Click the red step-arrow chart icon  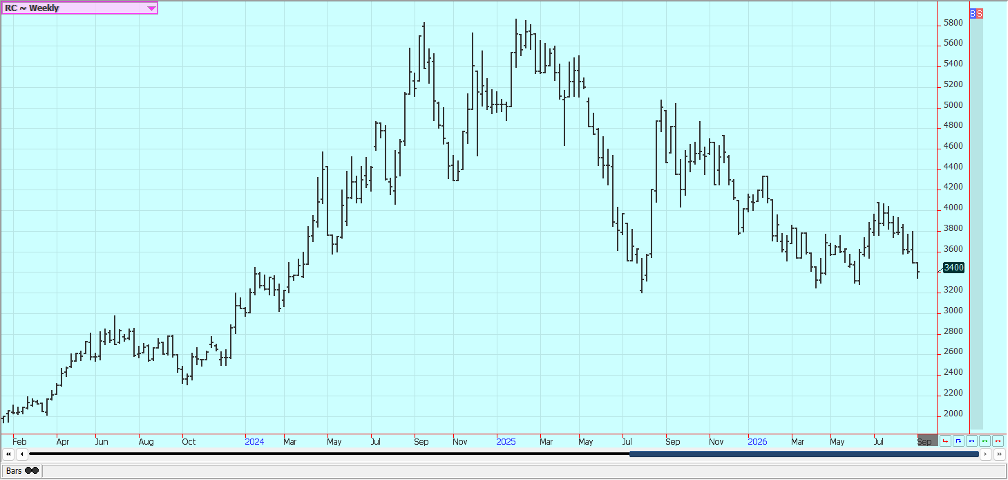click(945, 441)
